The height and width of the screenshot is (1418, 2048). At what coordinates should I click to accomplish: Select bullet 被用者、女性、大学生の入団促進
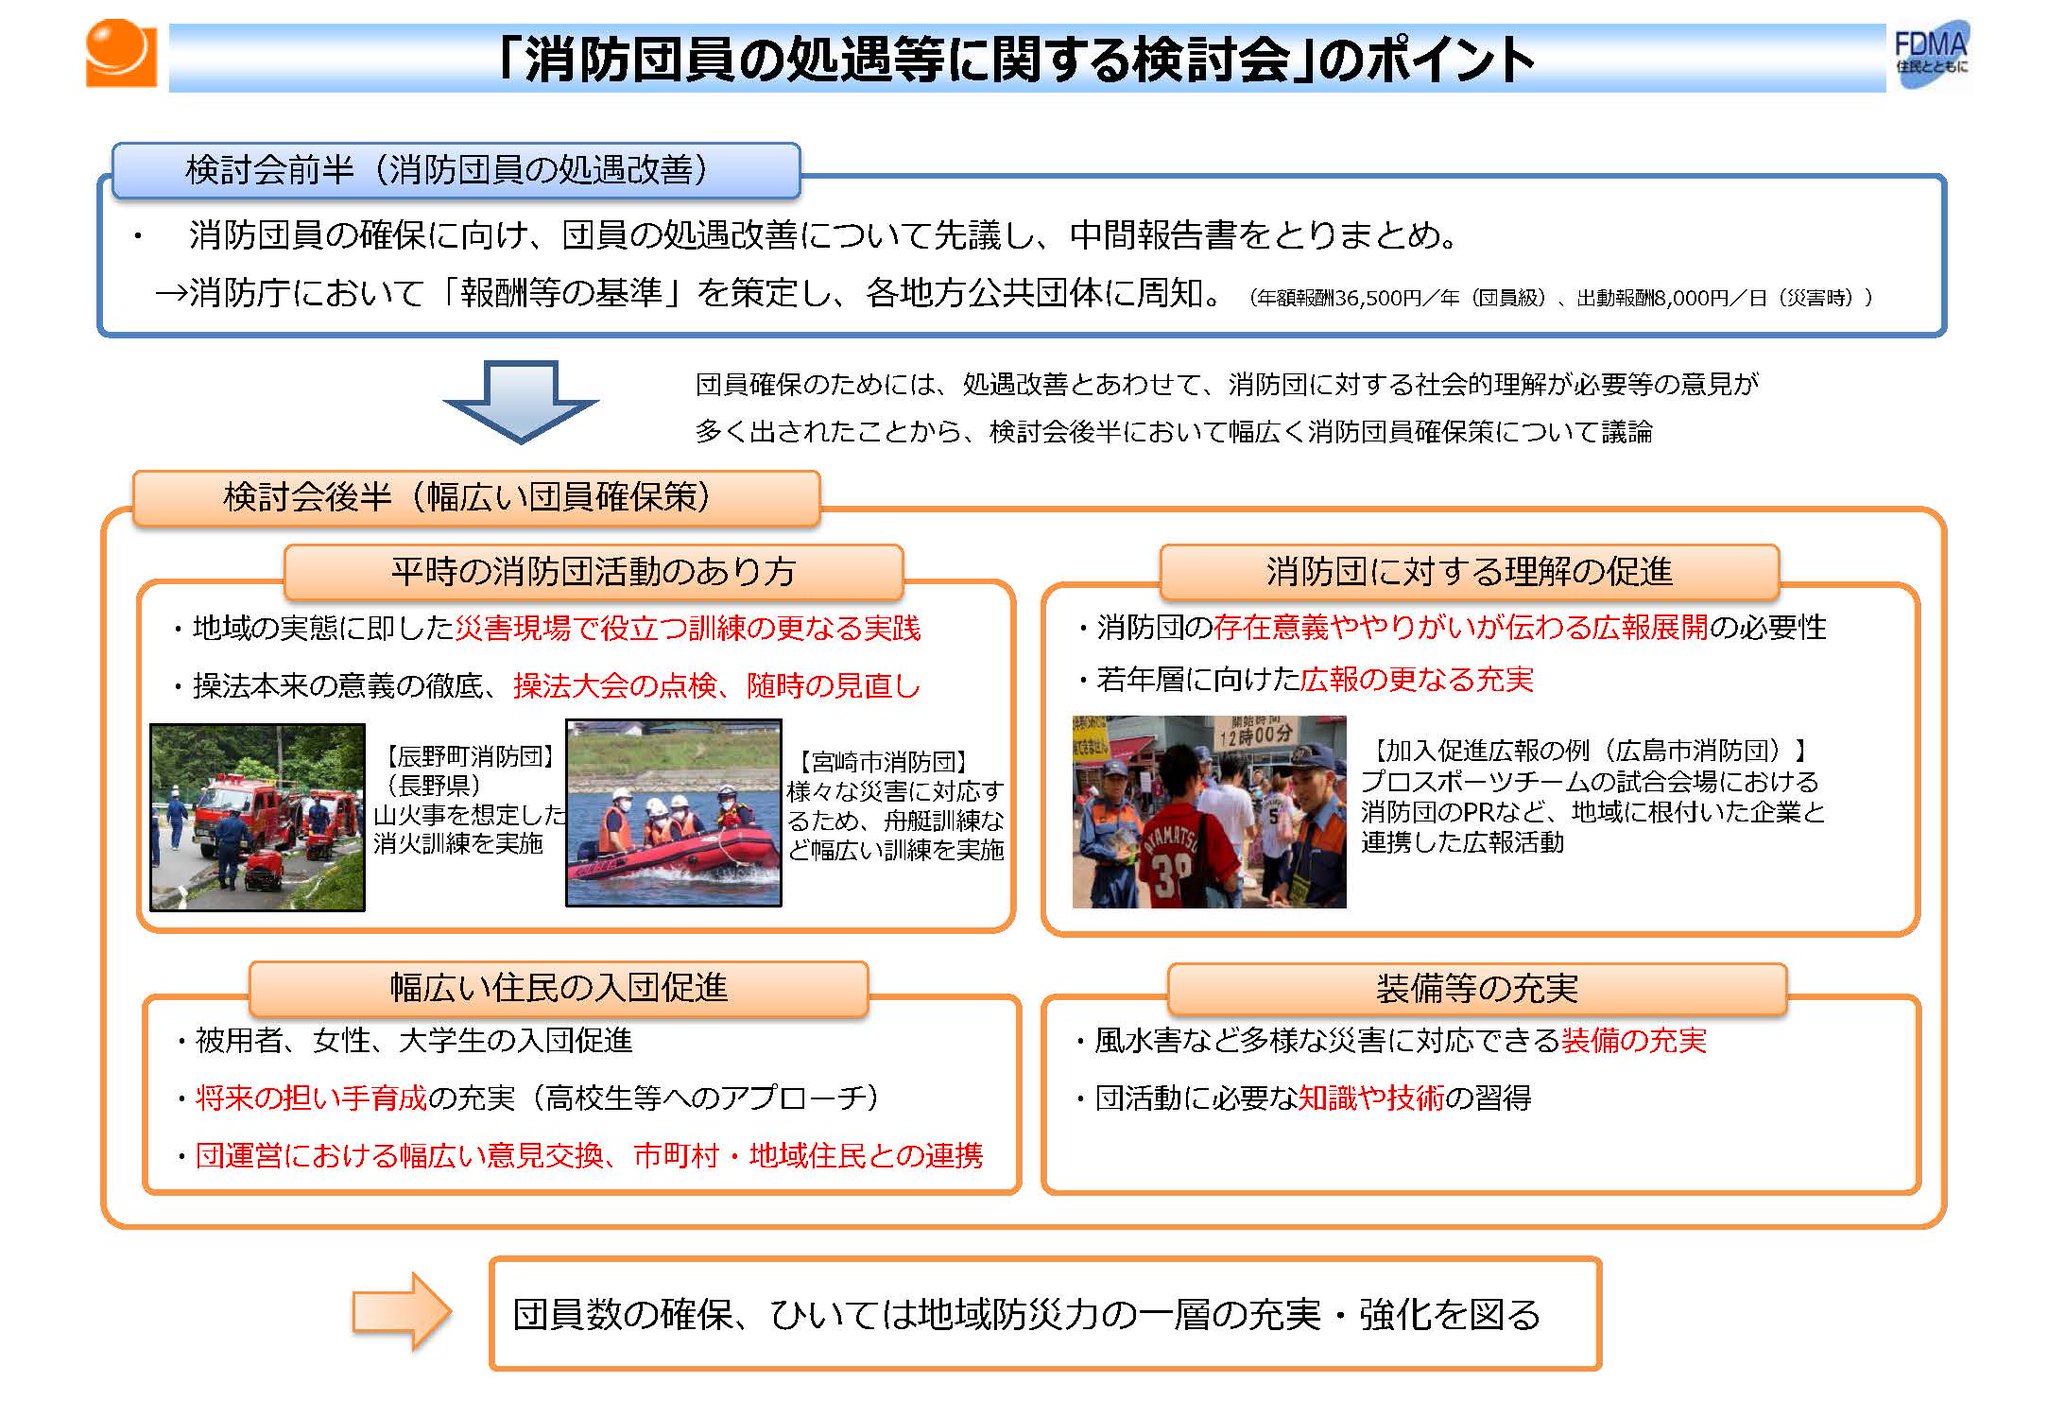click(414, 1041)
